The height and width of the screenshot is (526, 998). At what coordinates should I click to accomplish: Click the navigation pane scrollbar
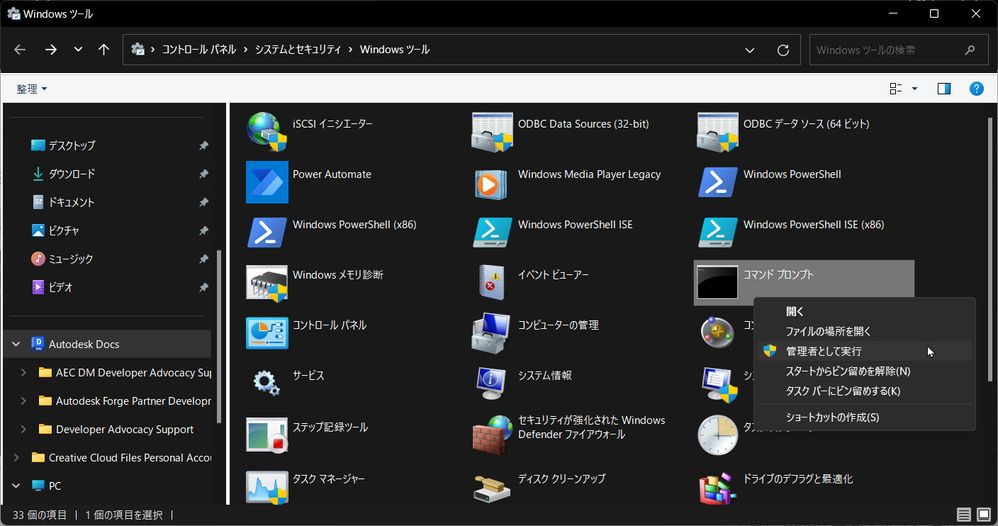coord(219,336)
